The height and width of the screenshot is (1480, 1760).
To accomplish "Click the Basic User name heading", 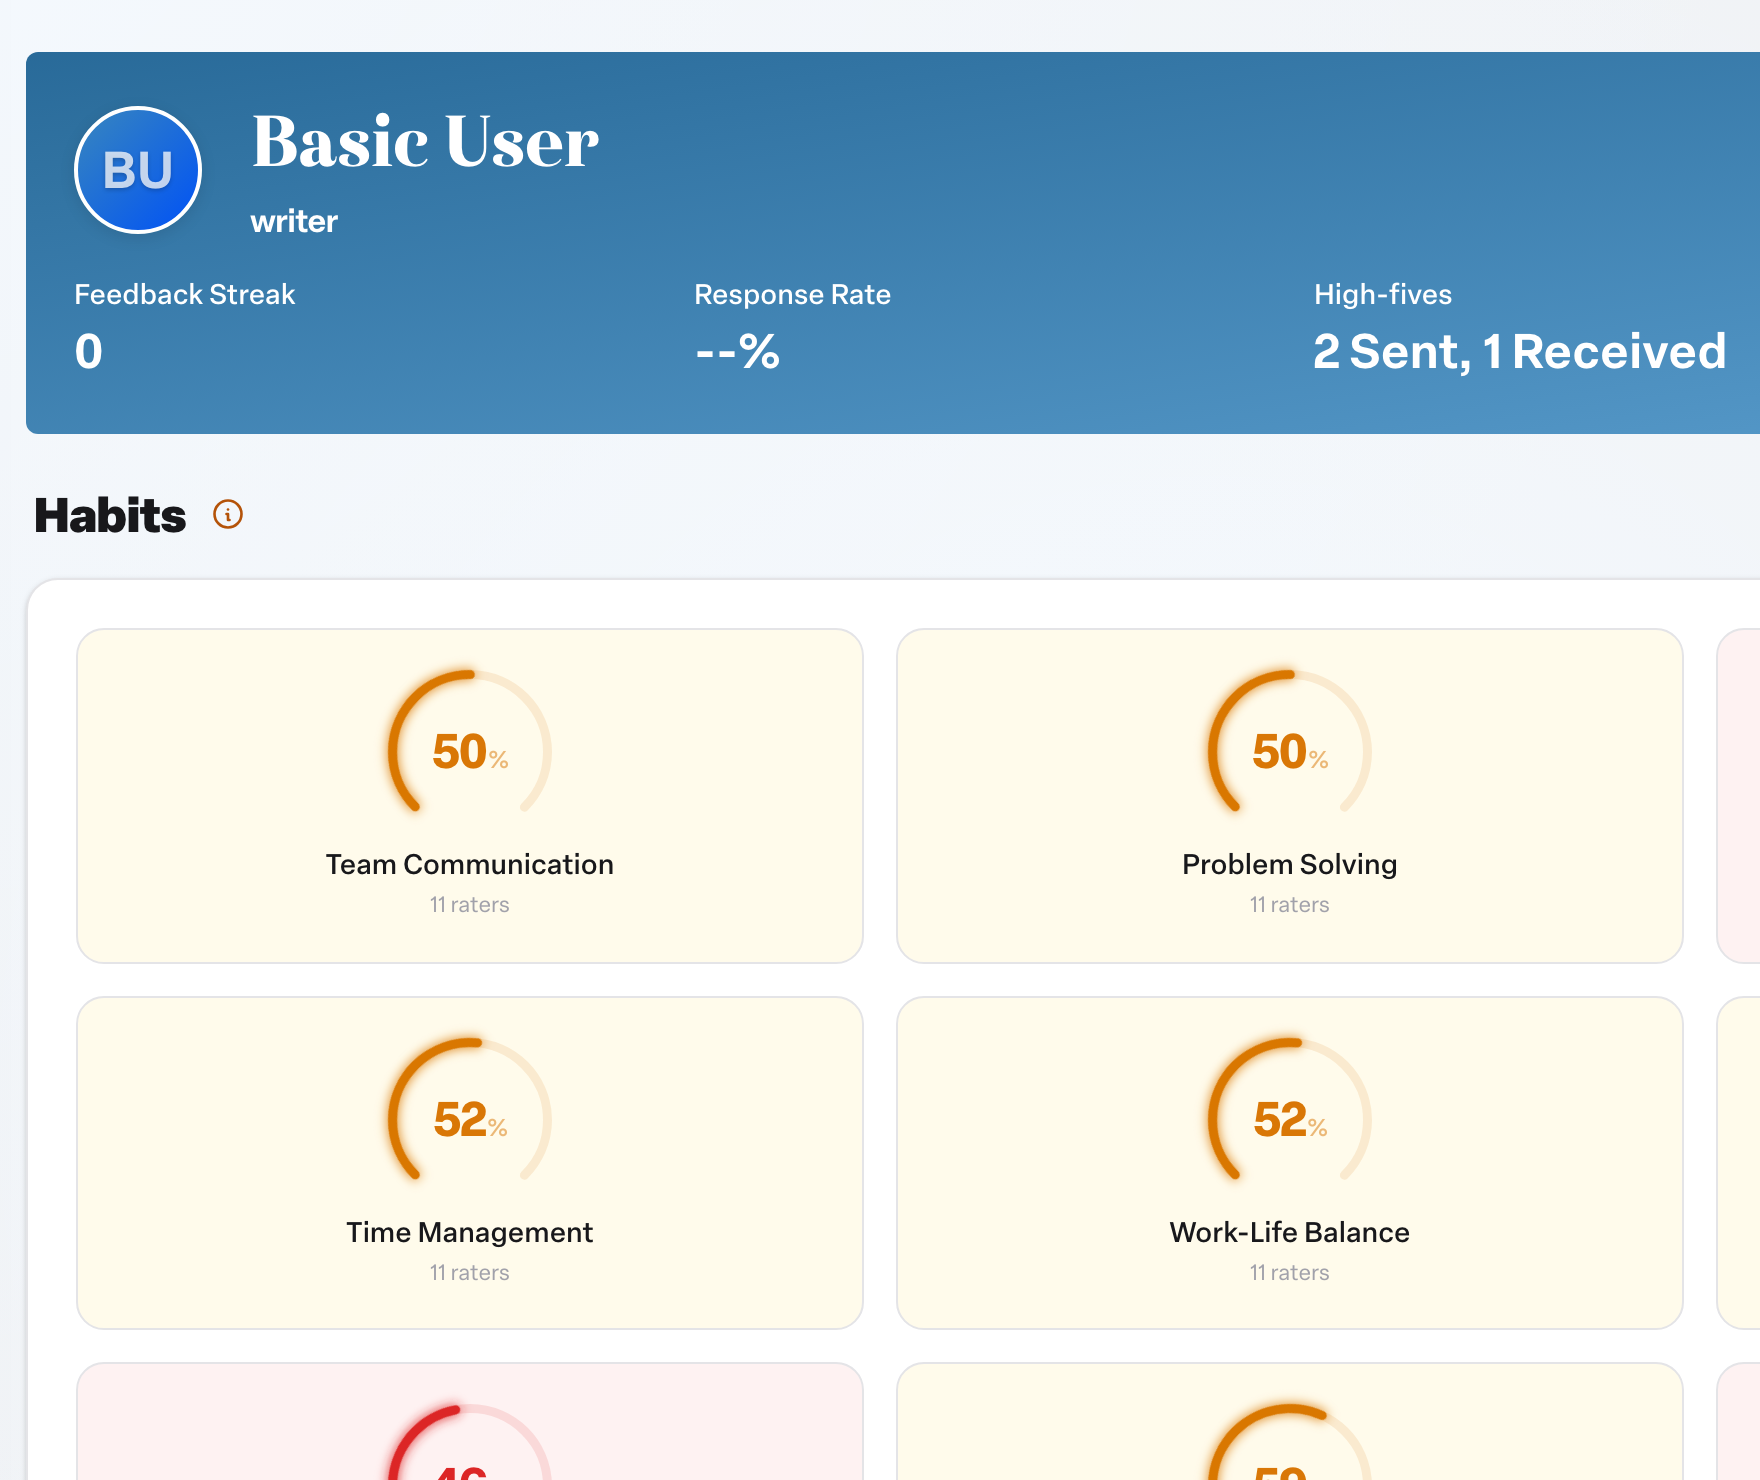I will pyautogui.click(x=425, y=141).
